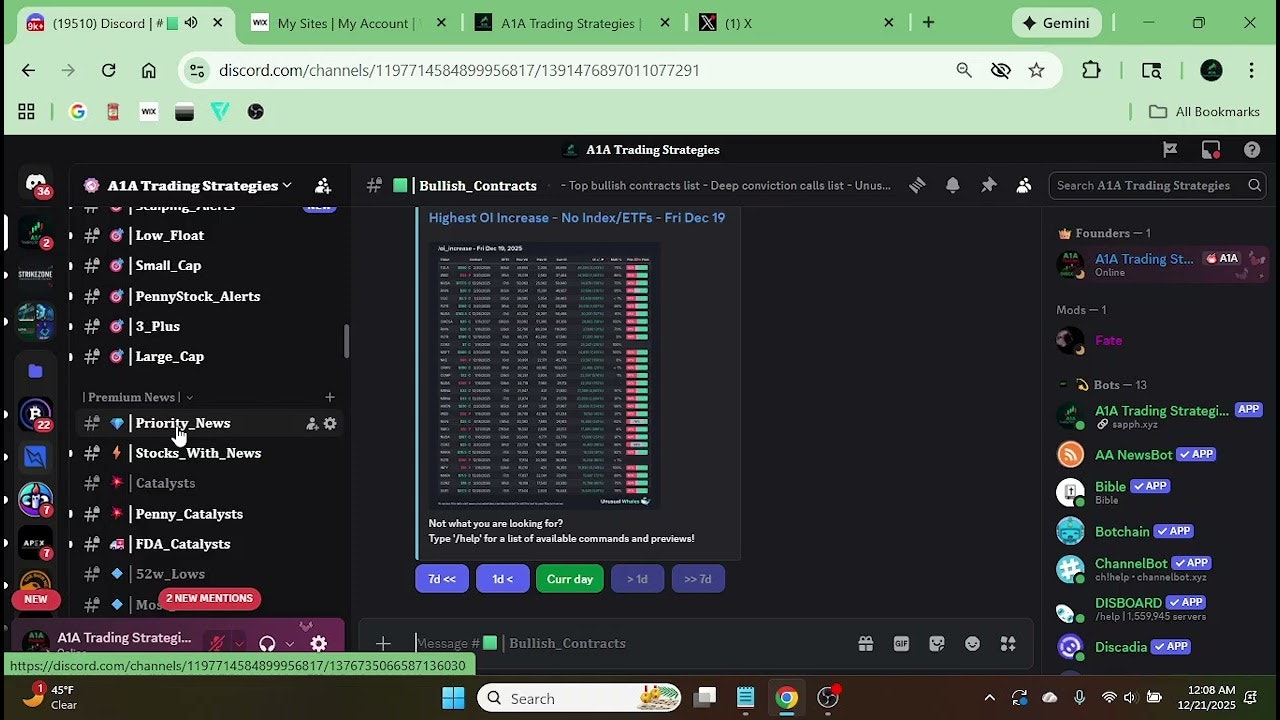The image size is (1280, 720).
Task: Toggle deafen headphones in user panel
Action: 267,644
